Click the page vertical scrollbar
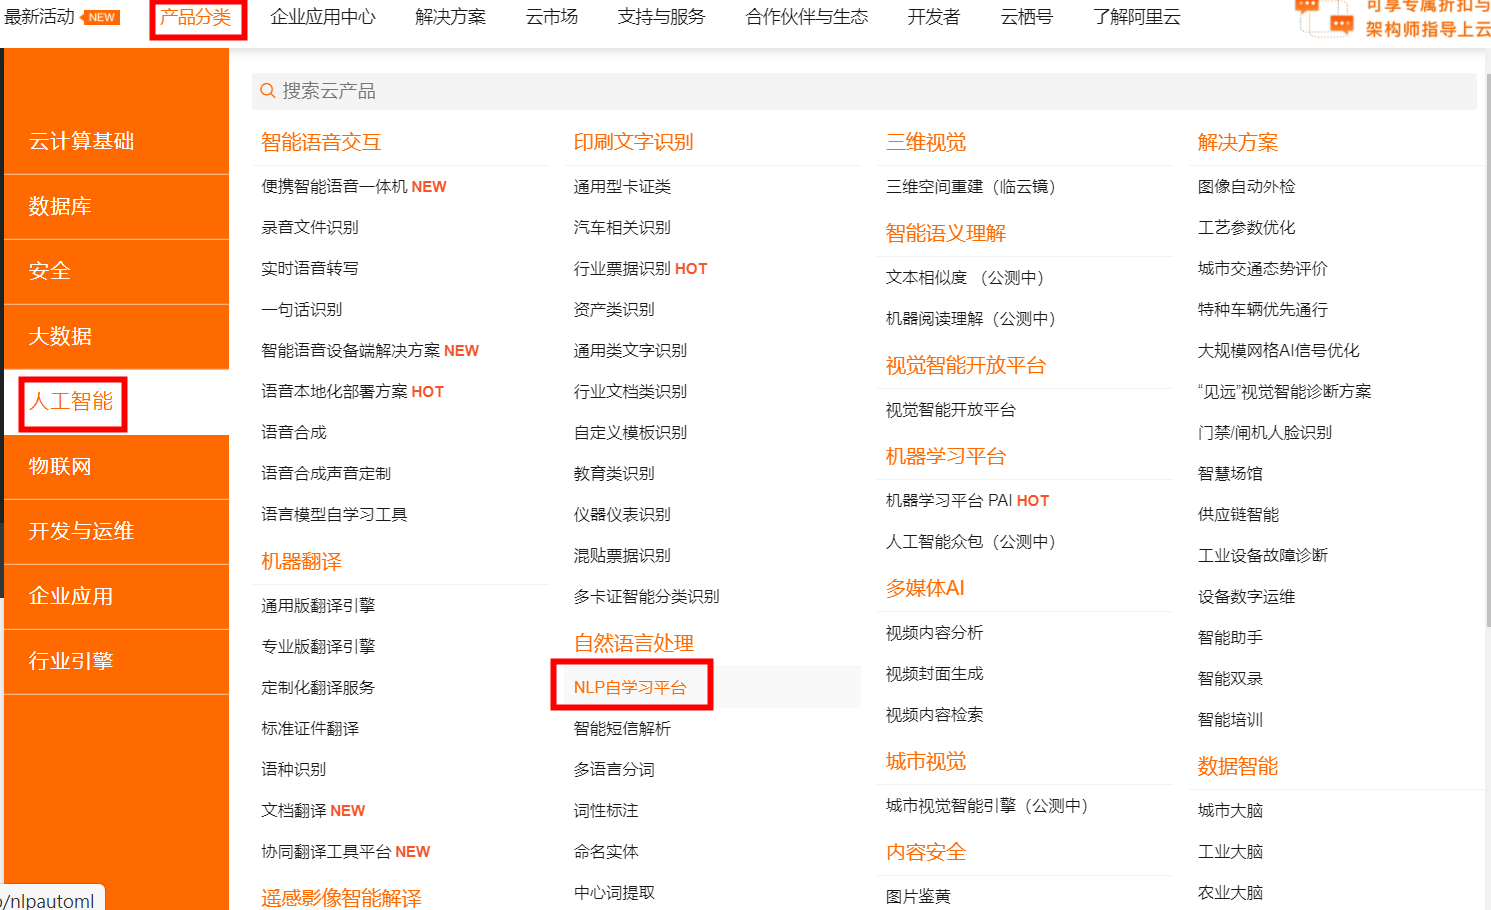1491x910 pixels. point(1488,350)
